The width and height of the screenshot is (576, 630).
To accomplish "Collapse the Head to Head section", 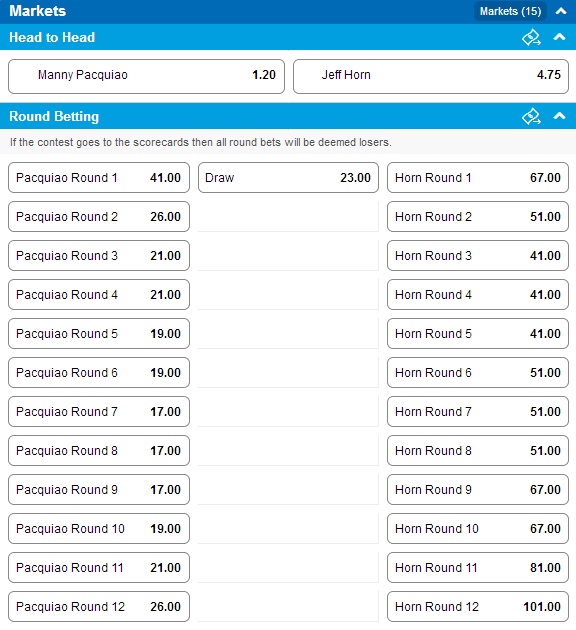I will click(560, 37).
